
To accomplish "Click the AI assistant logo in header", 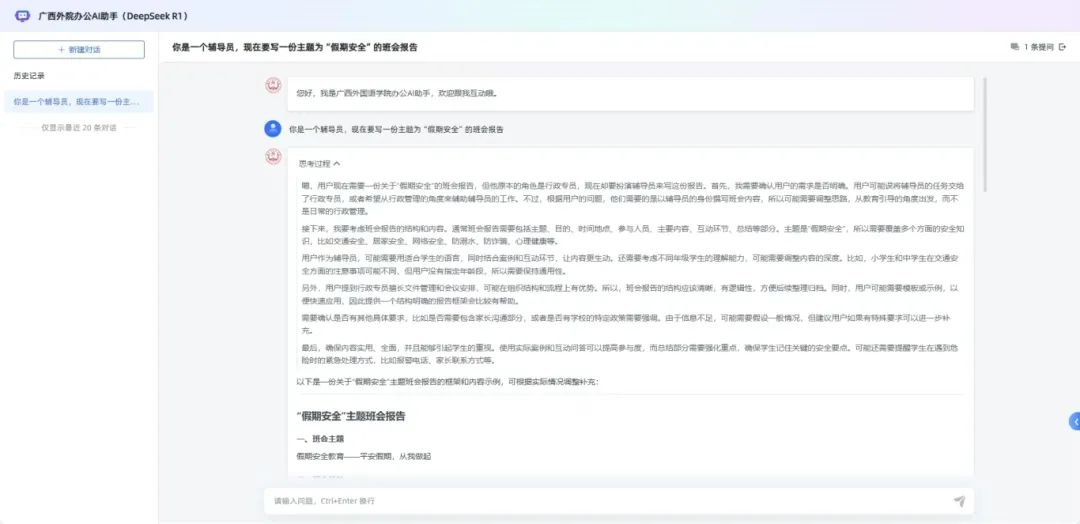I will tap(22, 16).
